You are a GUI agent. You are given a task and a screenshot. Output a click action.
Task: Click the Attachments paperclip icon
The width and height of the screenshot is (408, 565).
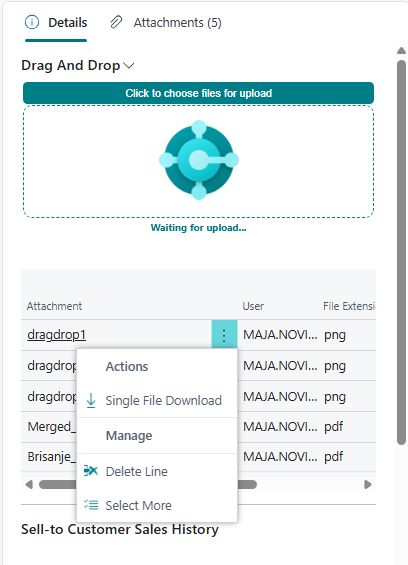tap(116, 22)
